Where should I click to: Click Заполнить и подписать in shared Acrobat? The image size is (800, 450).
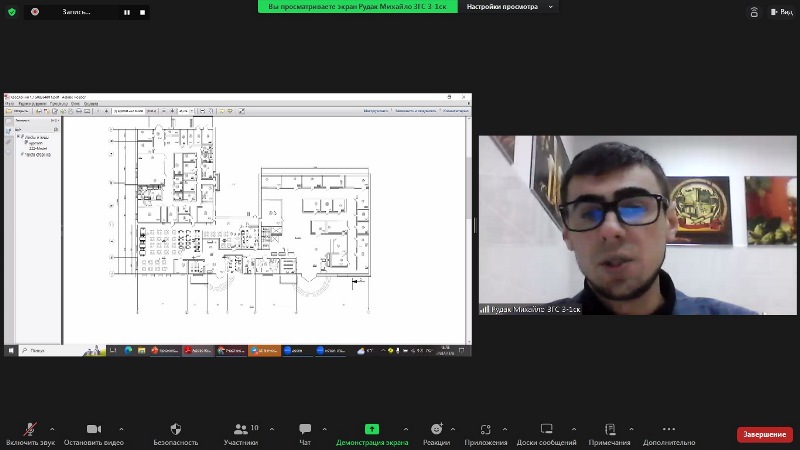click(x=415, y=111)
